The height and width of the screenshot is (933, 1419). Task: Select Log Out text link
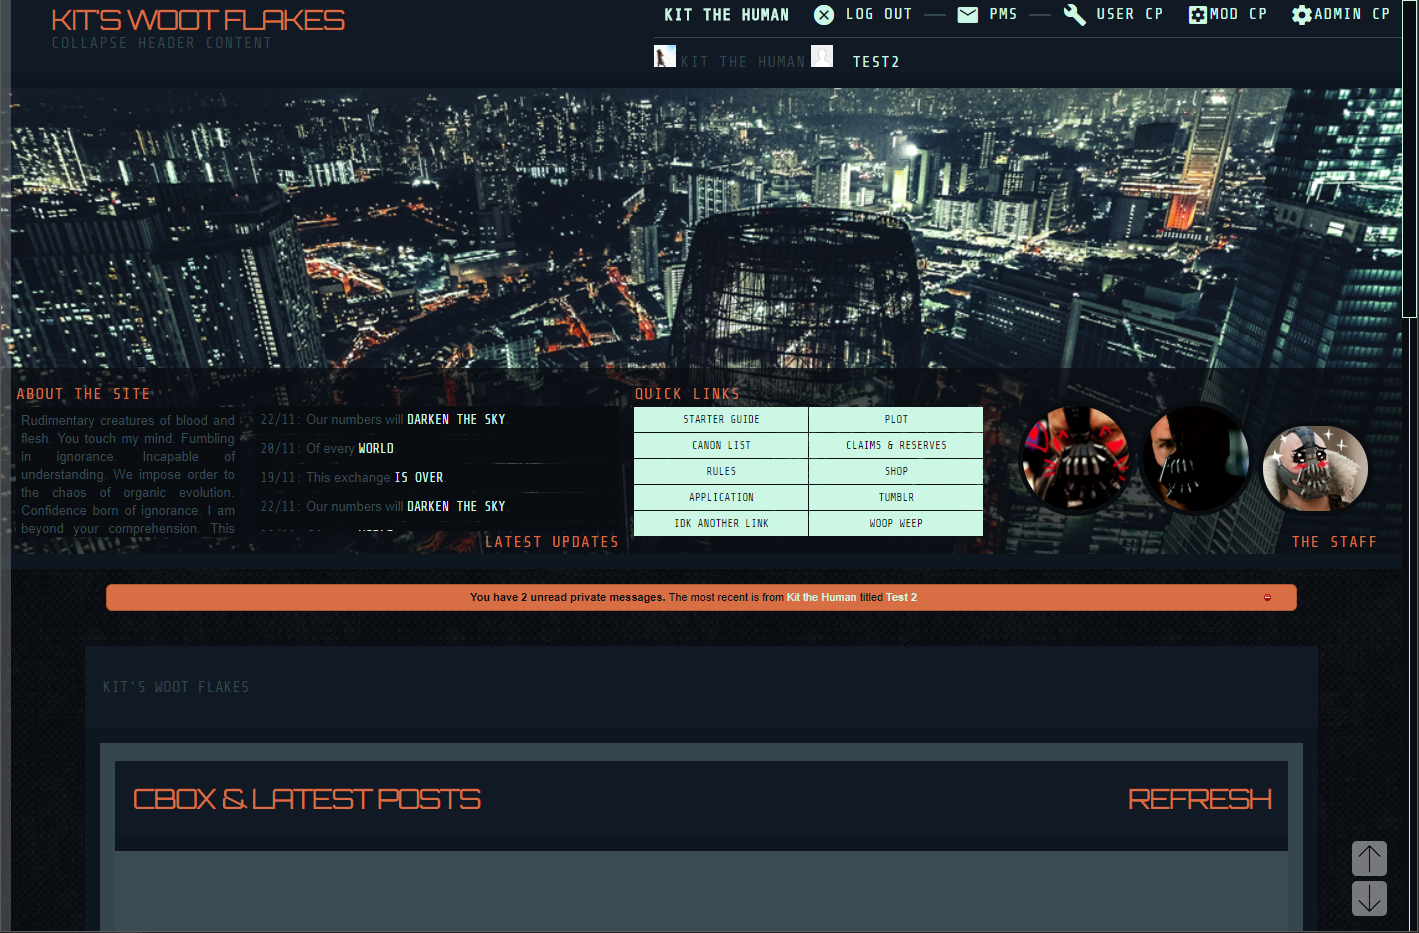coord(879,15)
